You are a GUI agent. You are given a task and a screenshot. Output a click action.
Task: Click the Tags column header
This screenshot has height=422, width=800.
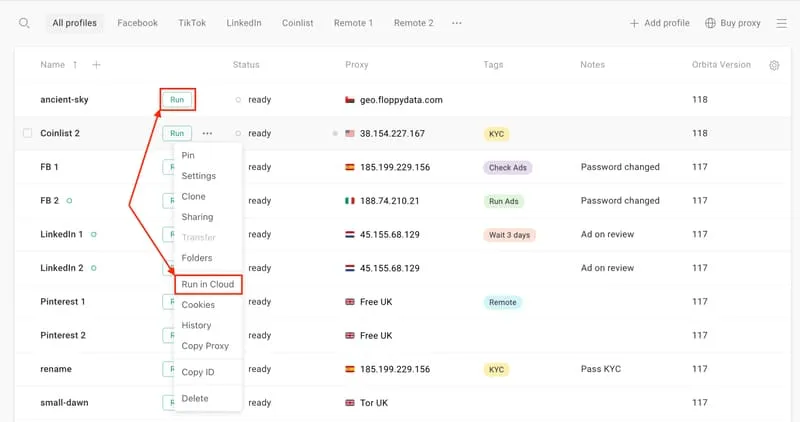pos(493,65)
